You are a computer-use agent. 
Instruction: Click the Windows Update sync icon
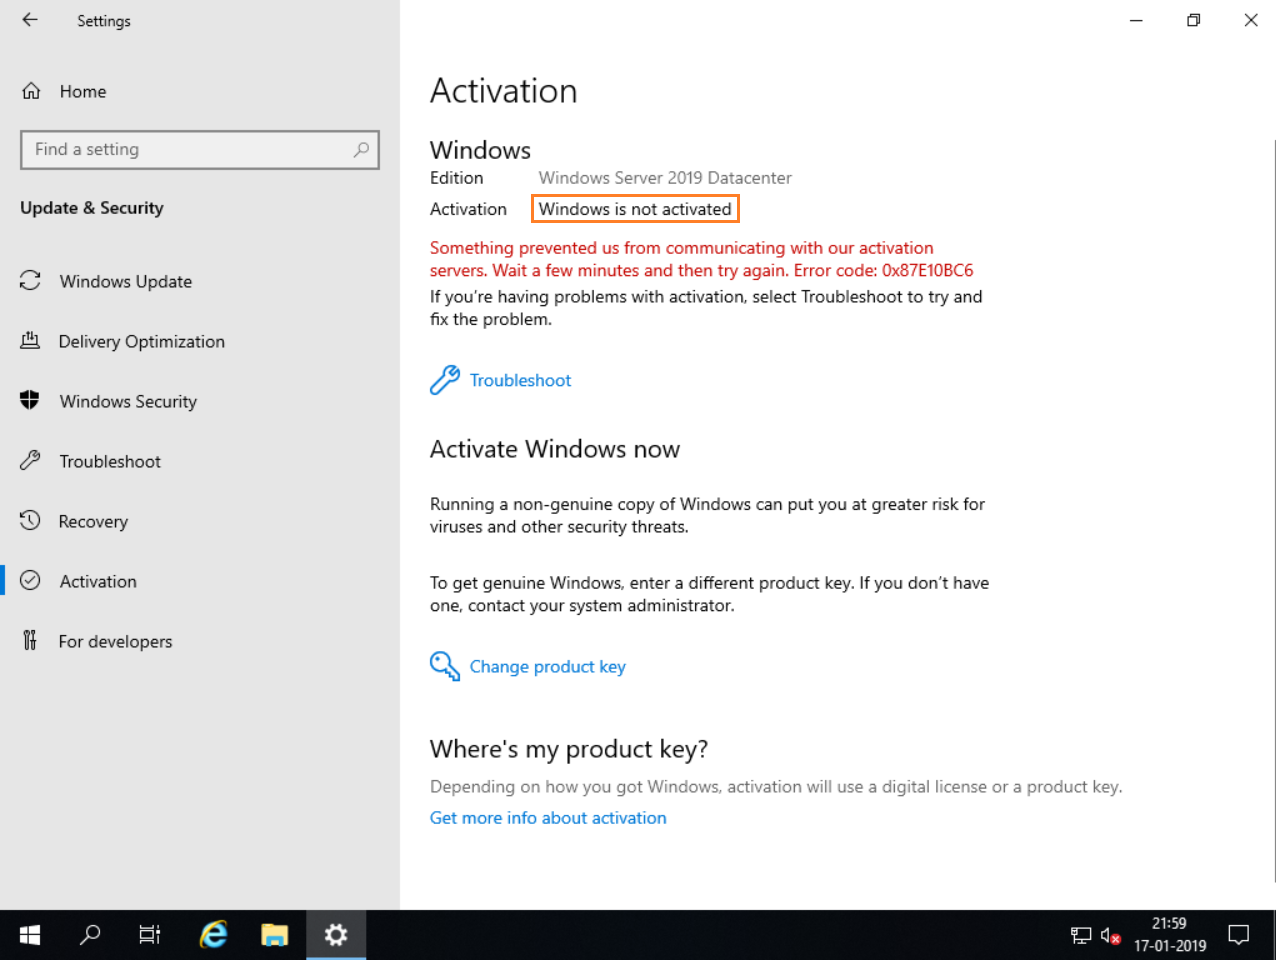coord(30,281)
